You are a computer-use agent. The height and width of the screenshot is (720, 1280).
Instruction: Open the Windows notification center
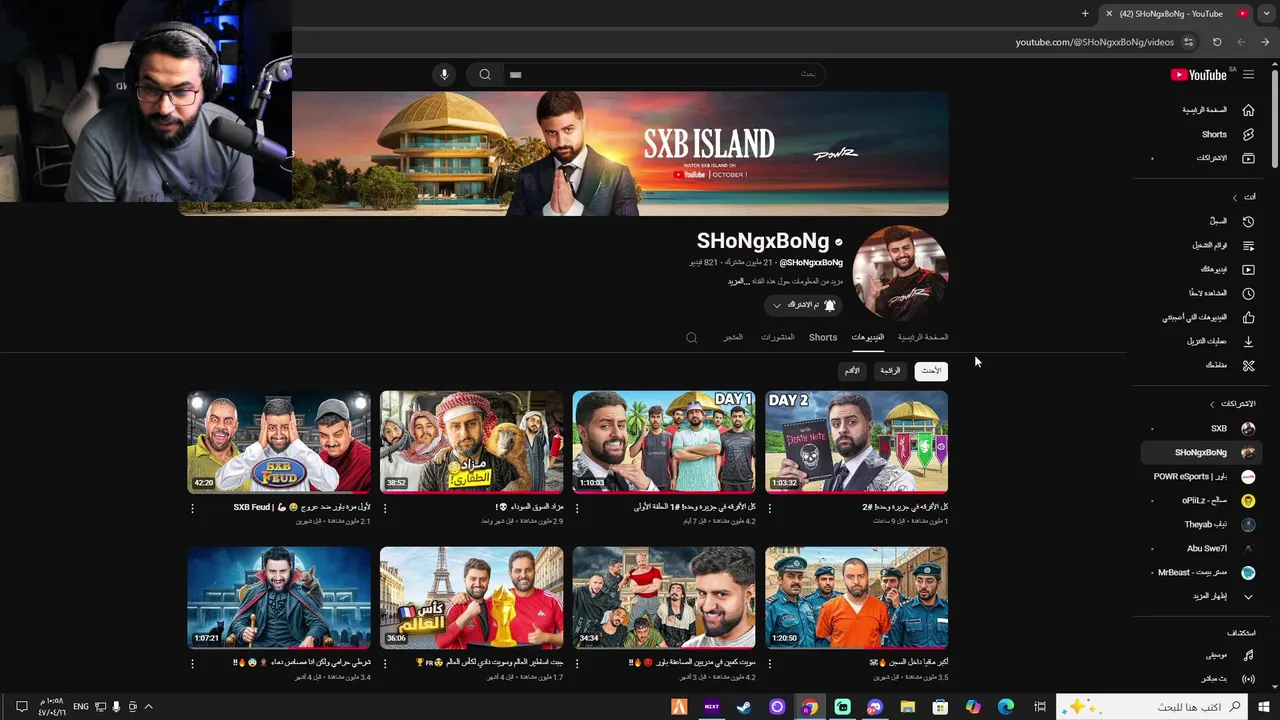(x=21, y=707)
